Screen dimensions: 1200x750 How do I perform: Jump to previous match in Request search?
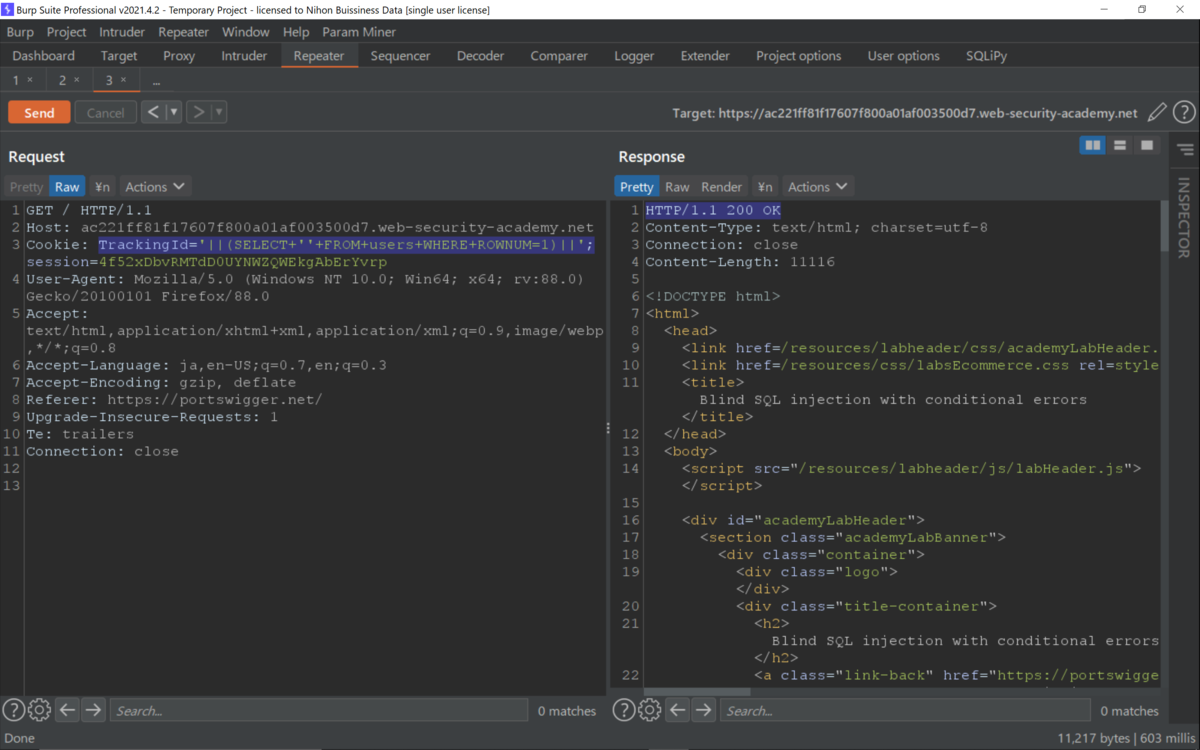pyautogui.click(x=67, y=710)
